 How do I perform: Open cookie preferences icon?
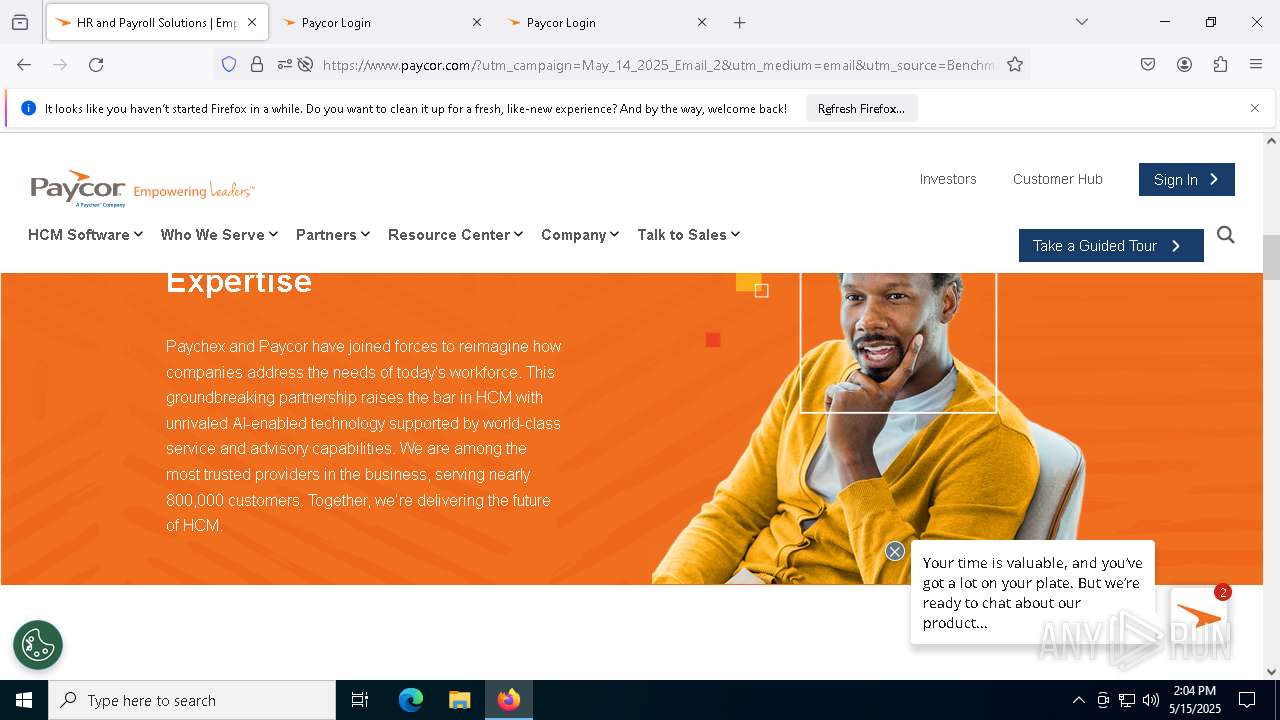[x=38, y=645]
